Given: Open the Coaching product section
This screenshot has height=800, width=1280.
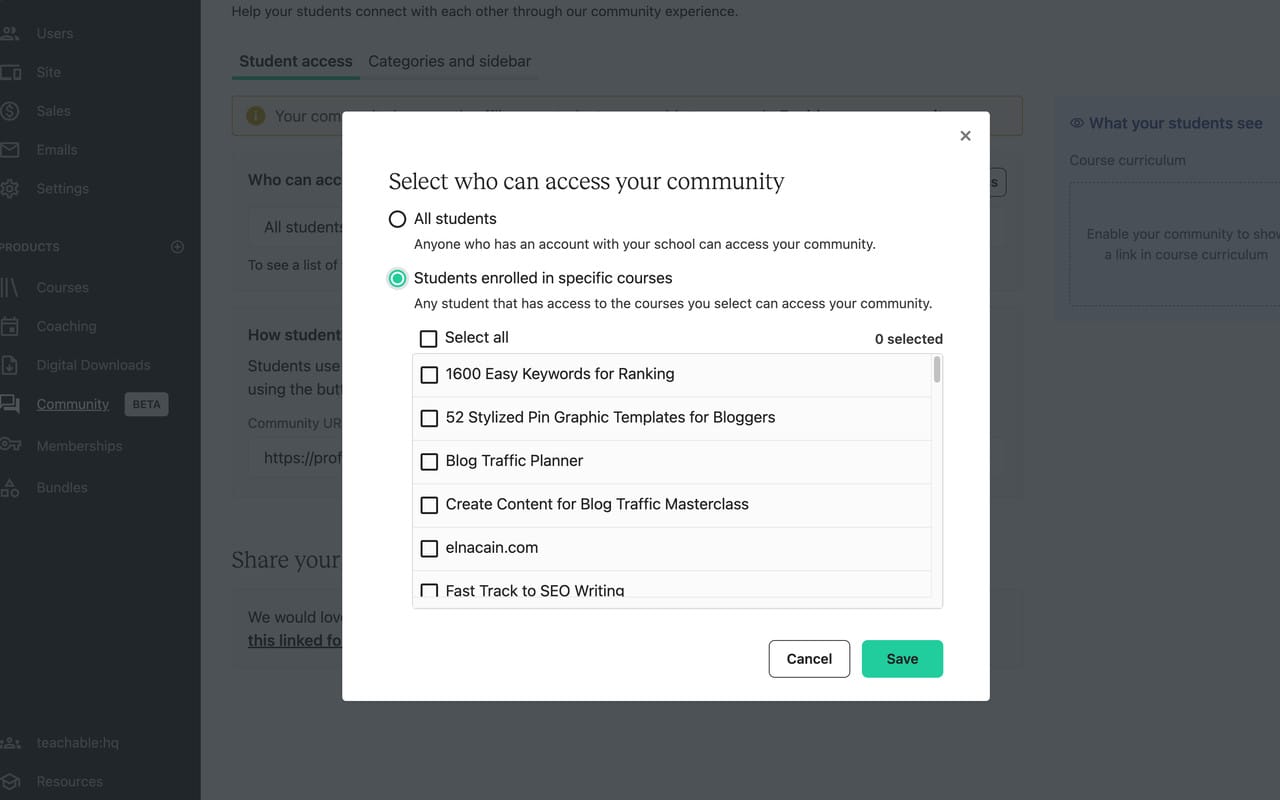Looking at the screenshot, I should point(64,326).
